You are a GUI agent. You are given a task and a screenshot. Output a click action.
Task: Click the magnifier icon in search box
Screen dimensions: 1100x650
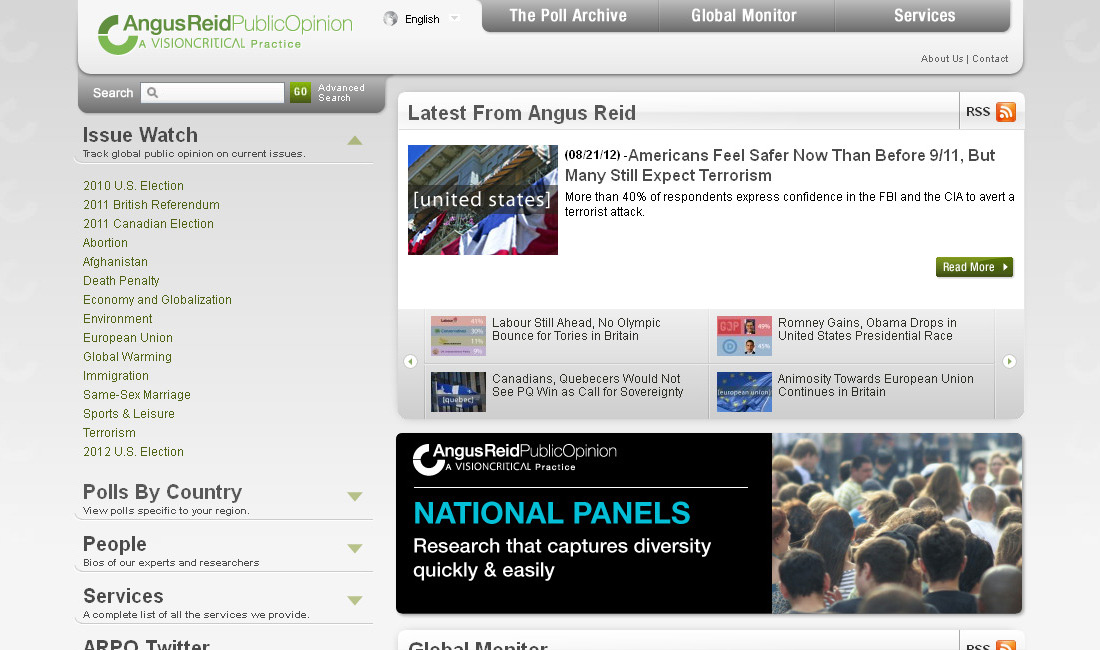(x=152, y=93)
